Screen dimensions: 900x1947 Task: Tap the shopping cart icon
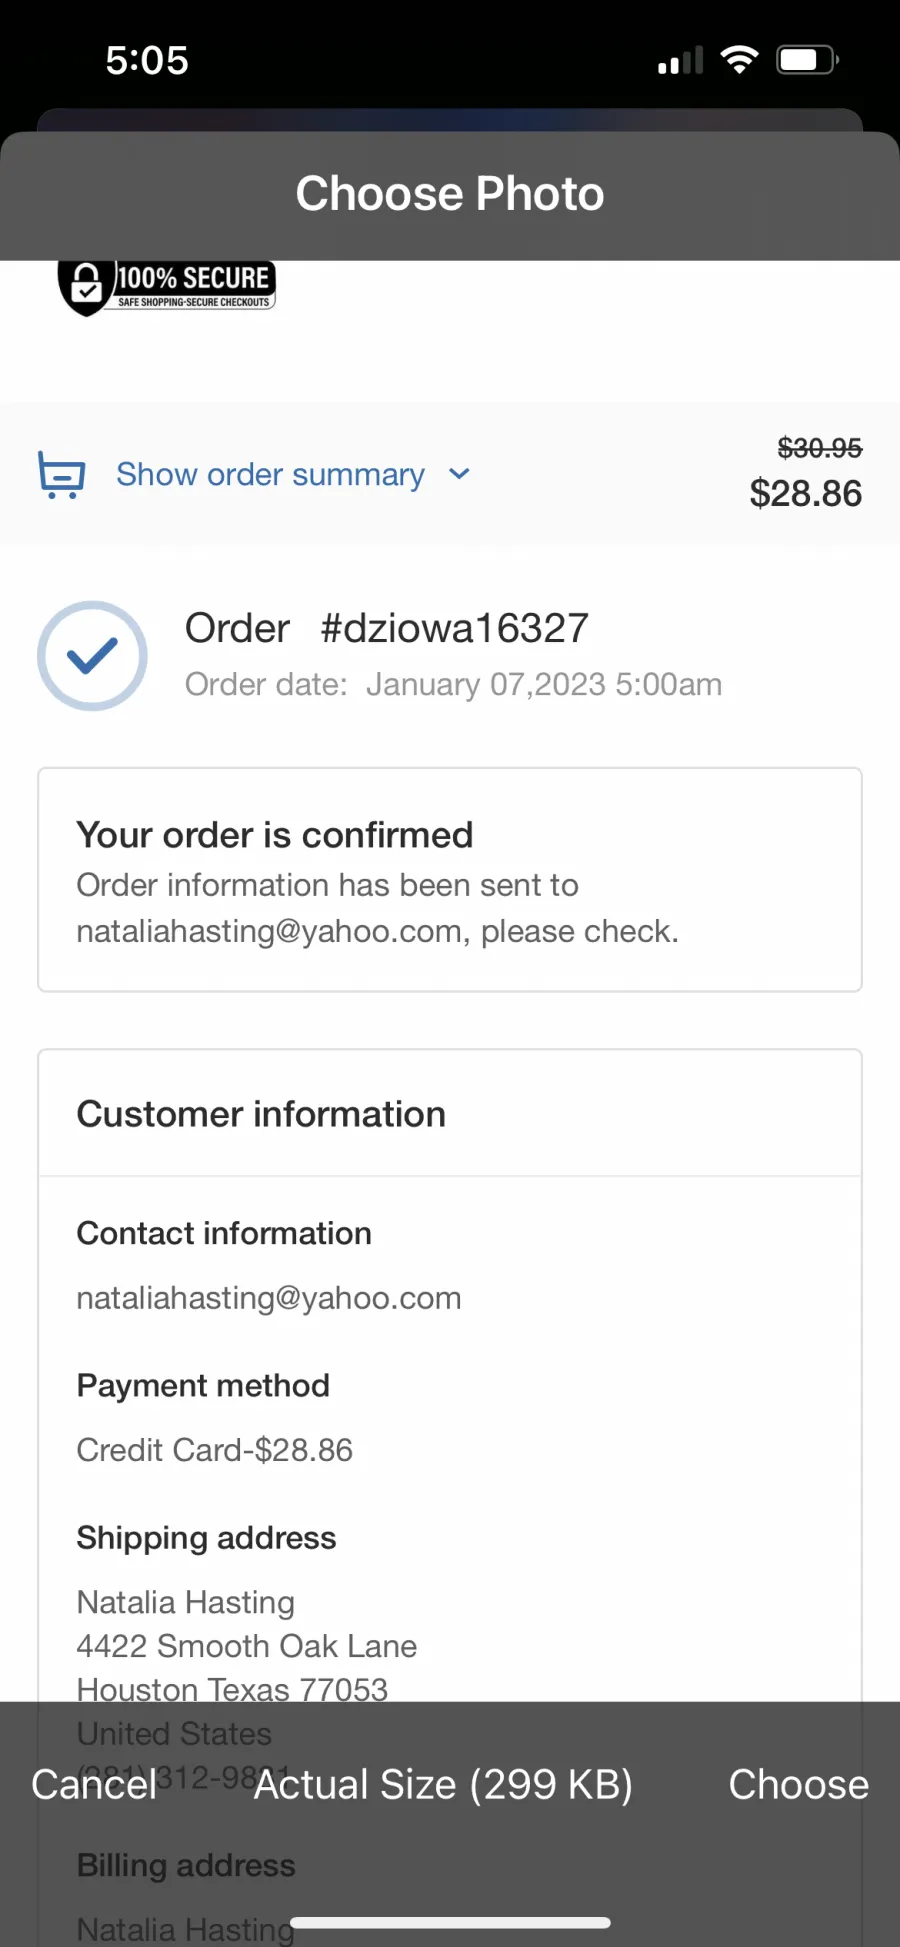point(61,474)
